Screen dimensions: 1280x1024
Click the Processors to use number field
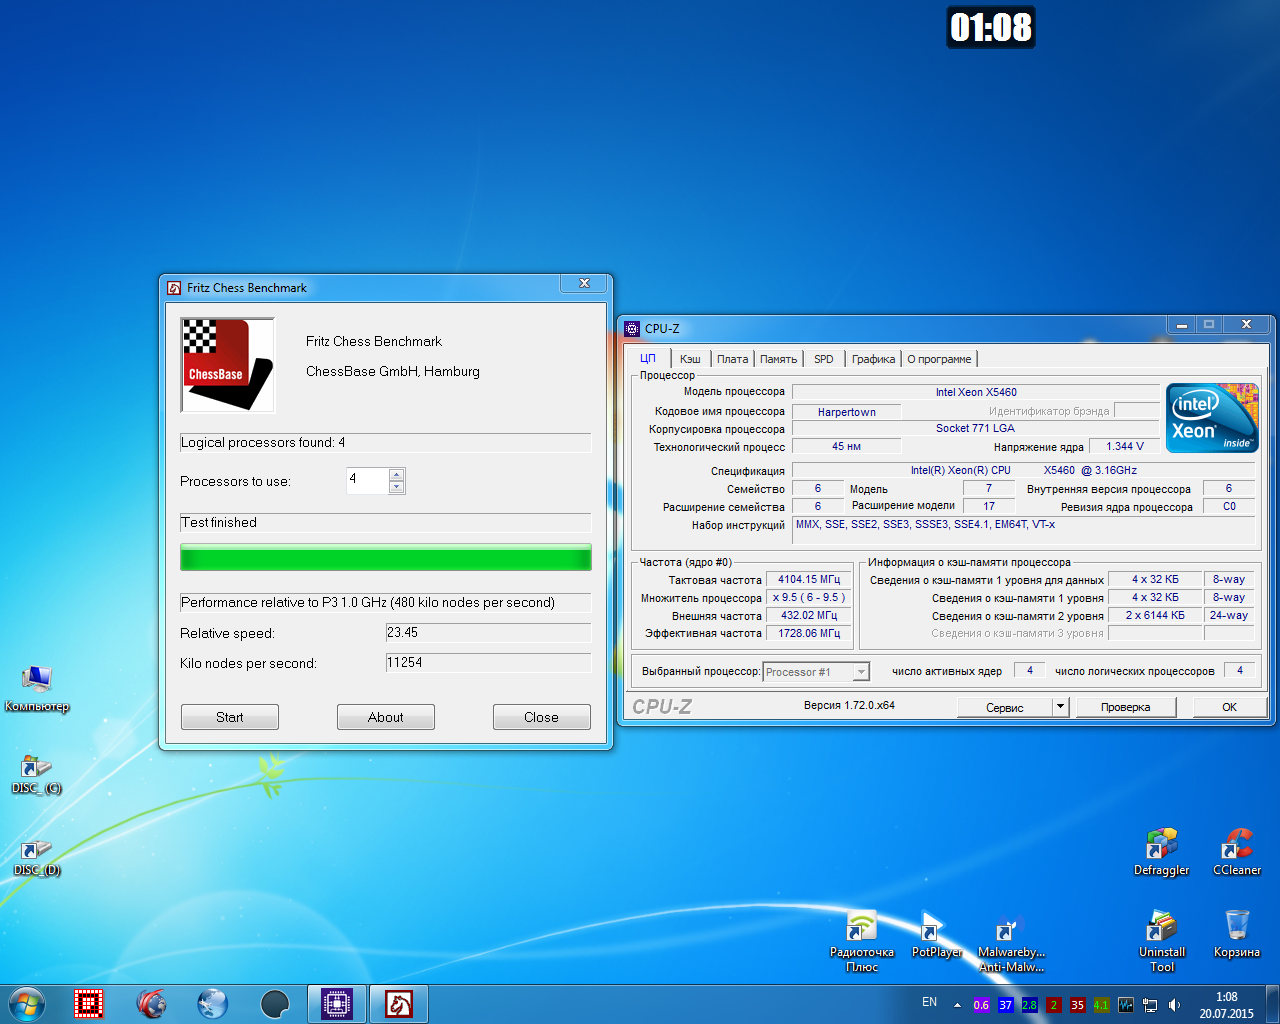(367, 481)
